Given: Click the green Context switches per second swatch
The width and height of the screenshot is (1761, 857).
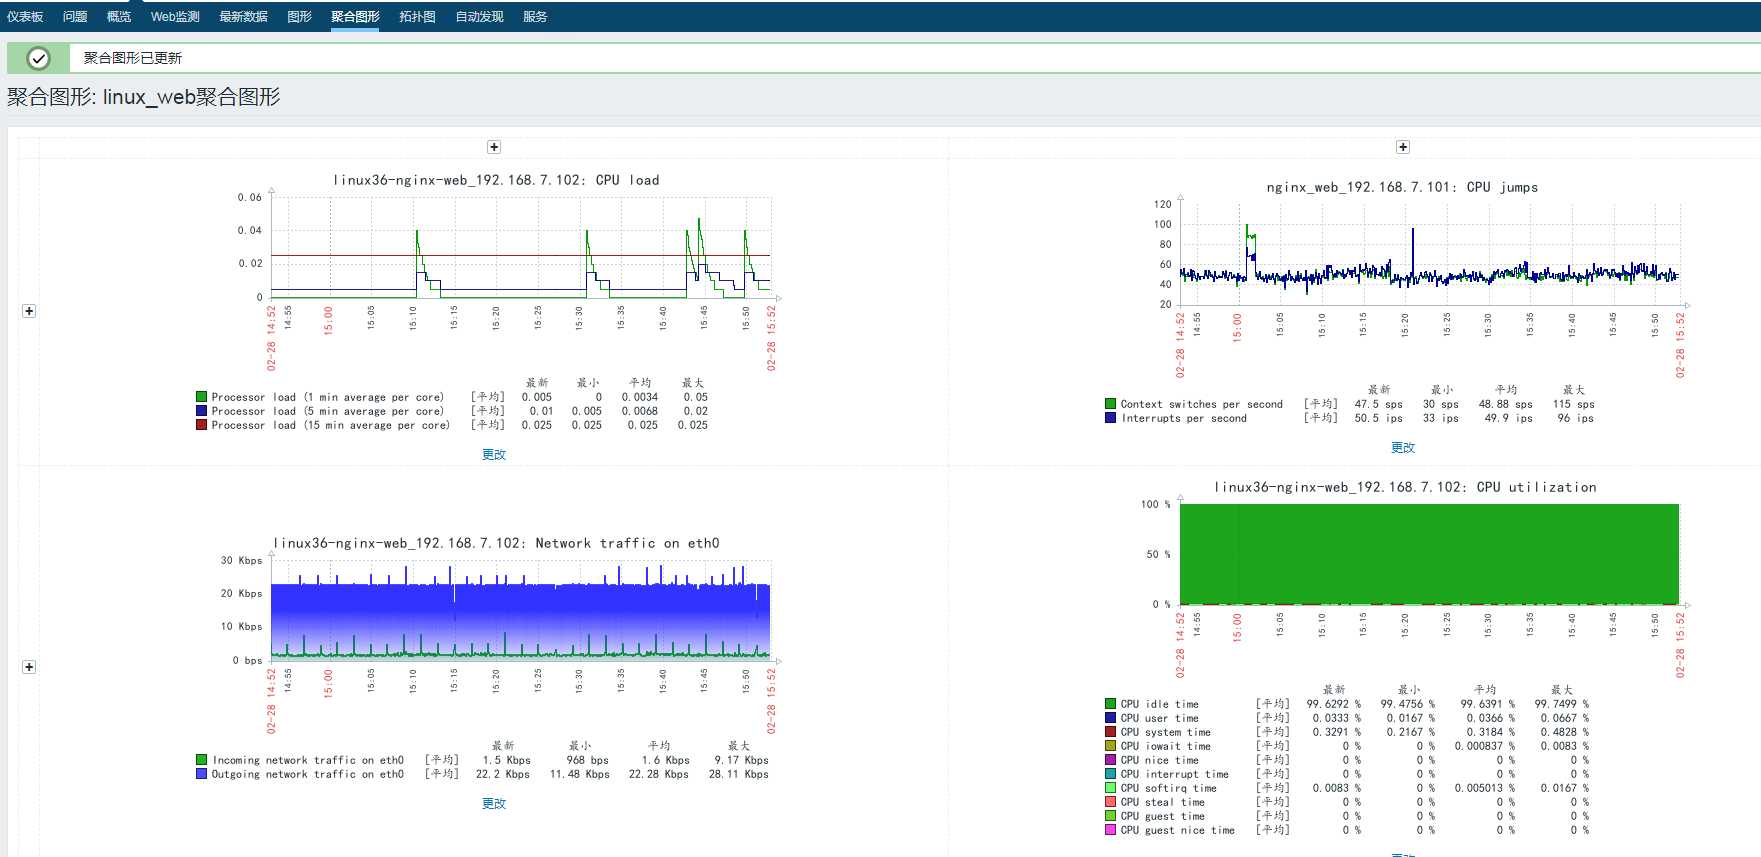Looking at the screenshot, I should 1111,404.
